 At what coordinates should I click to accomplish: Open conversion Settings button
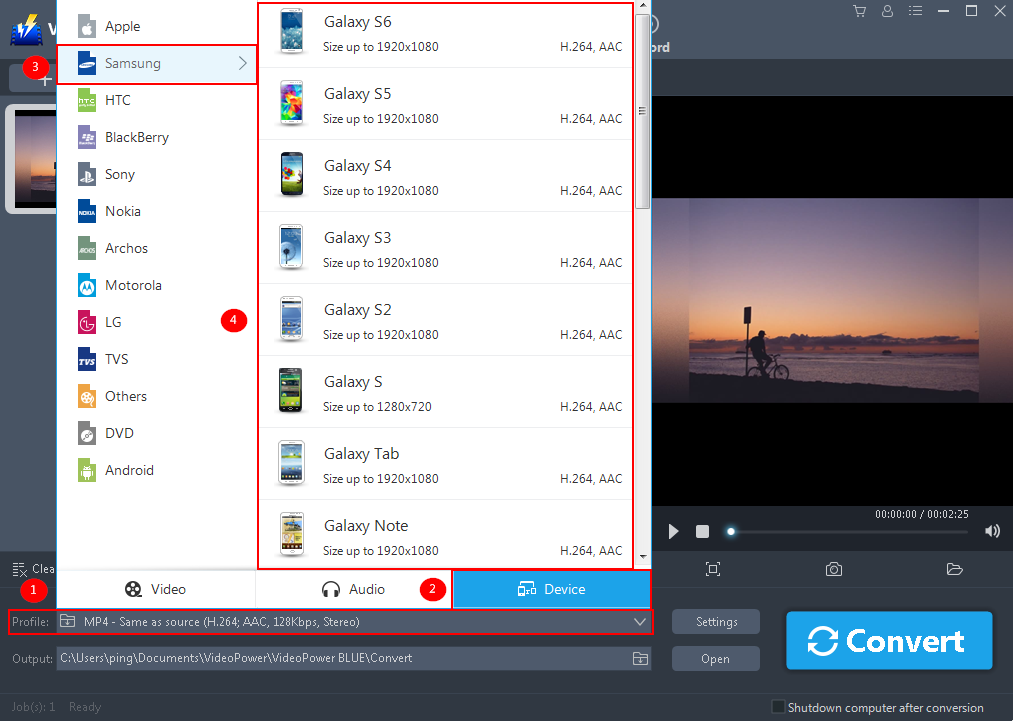tap(716, 622)
